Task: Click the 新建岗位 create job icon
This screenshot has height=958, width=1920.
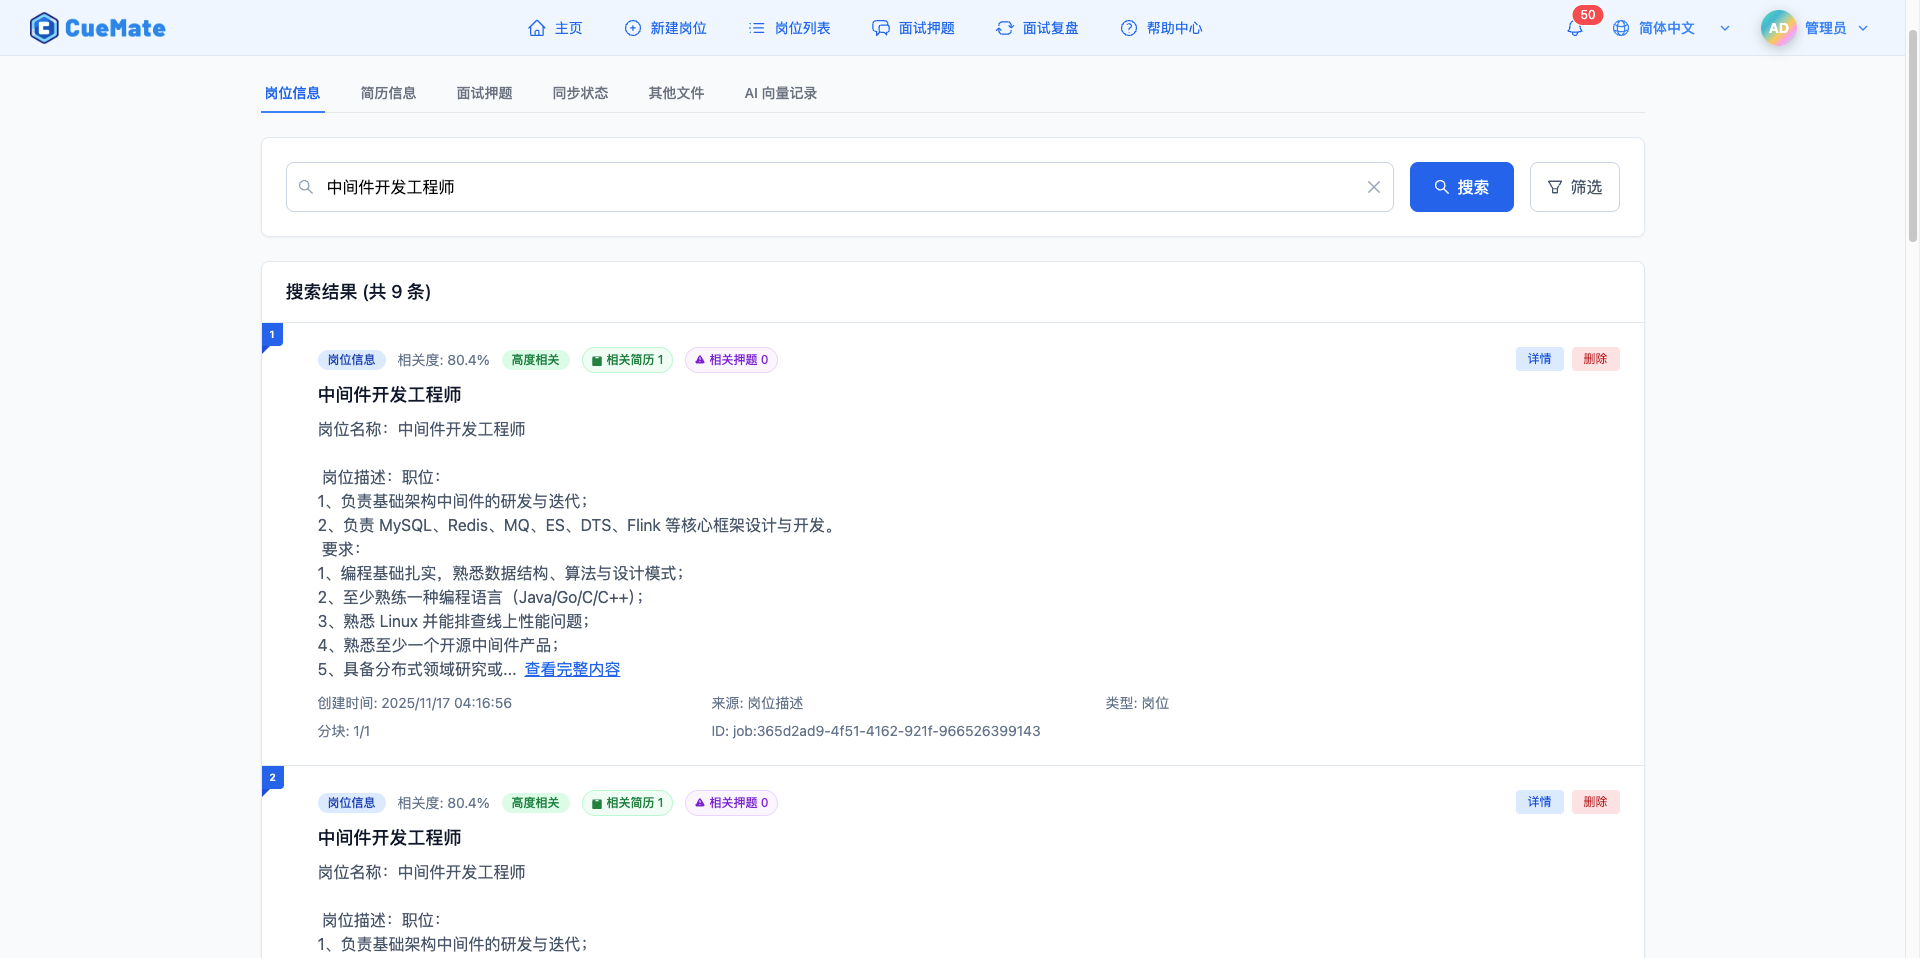Action: [x=632, y=28]
